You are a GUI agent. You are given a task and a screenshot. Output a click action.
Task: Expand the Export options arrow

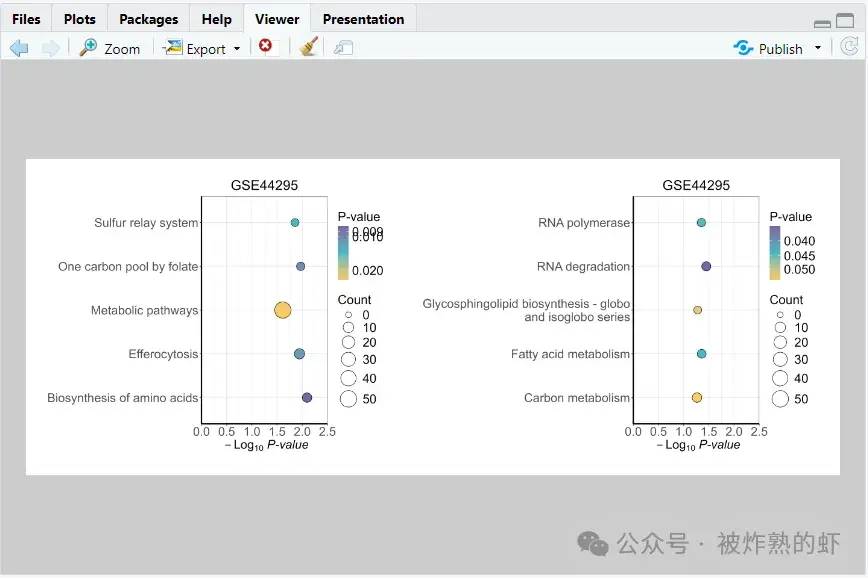[x=237, y=47]
